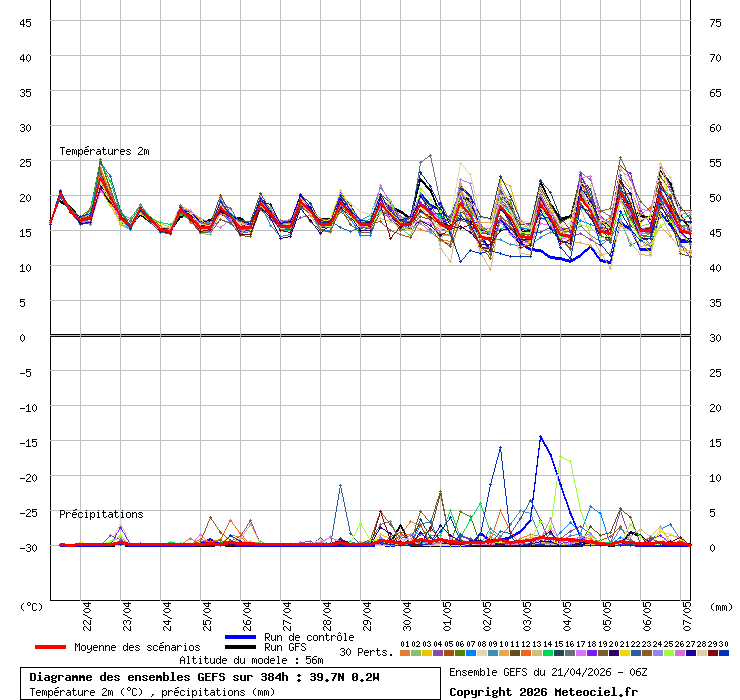Image resolution: width=740 pixels, height=700 pixels.
Task: Click the black 'Run GFS' legend line
Action: (x=241, y=647)
